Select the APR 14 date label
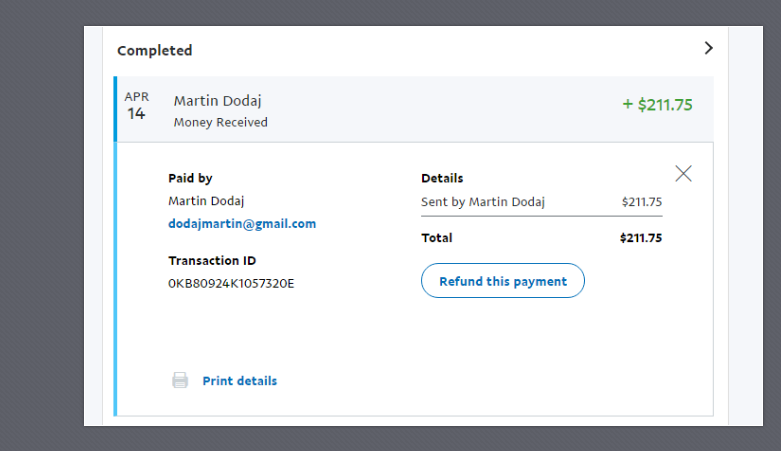This screenshot has height=451, width=781. (x=137, y=106)
